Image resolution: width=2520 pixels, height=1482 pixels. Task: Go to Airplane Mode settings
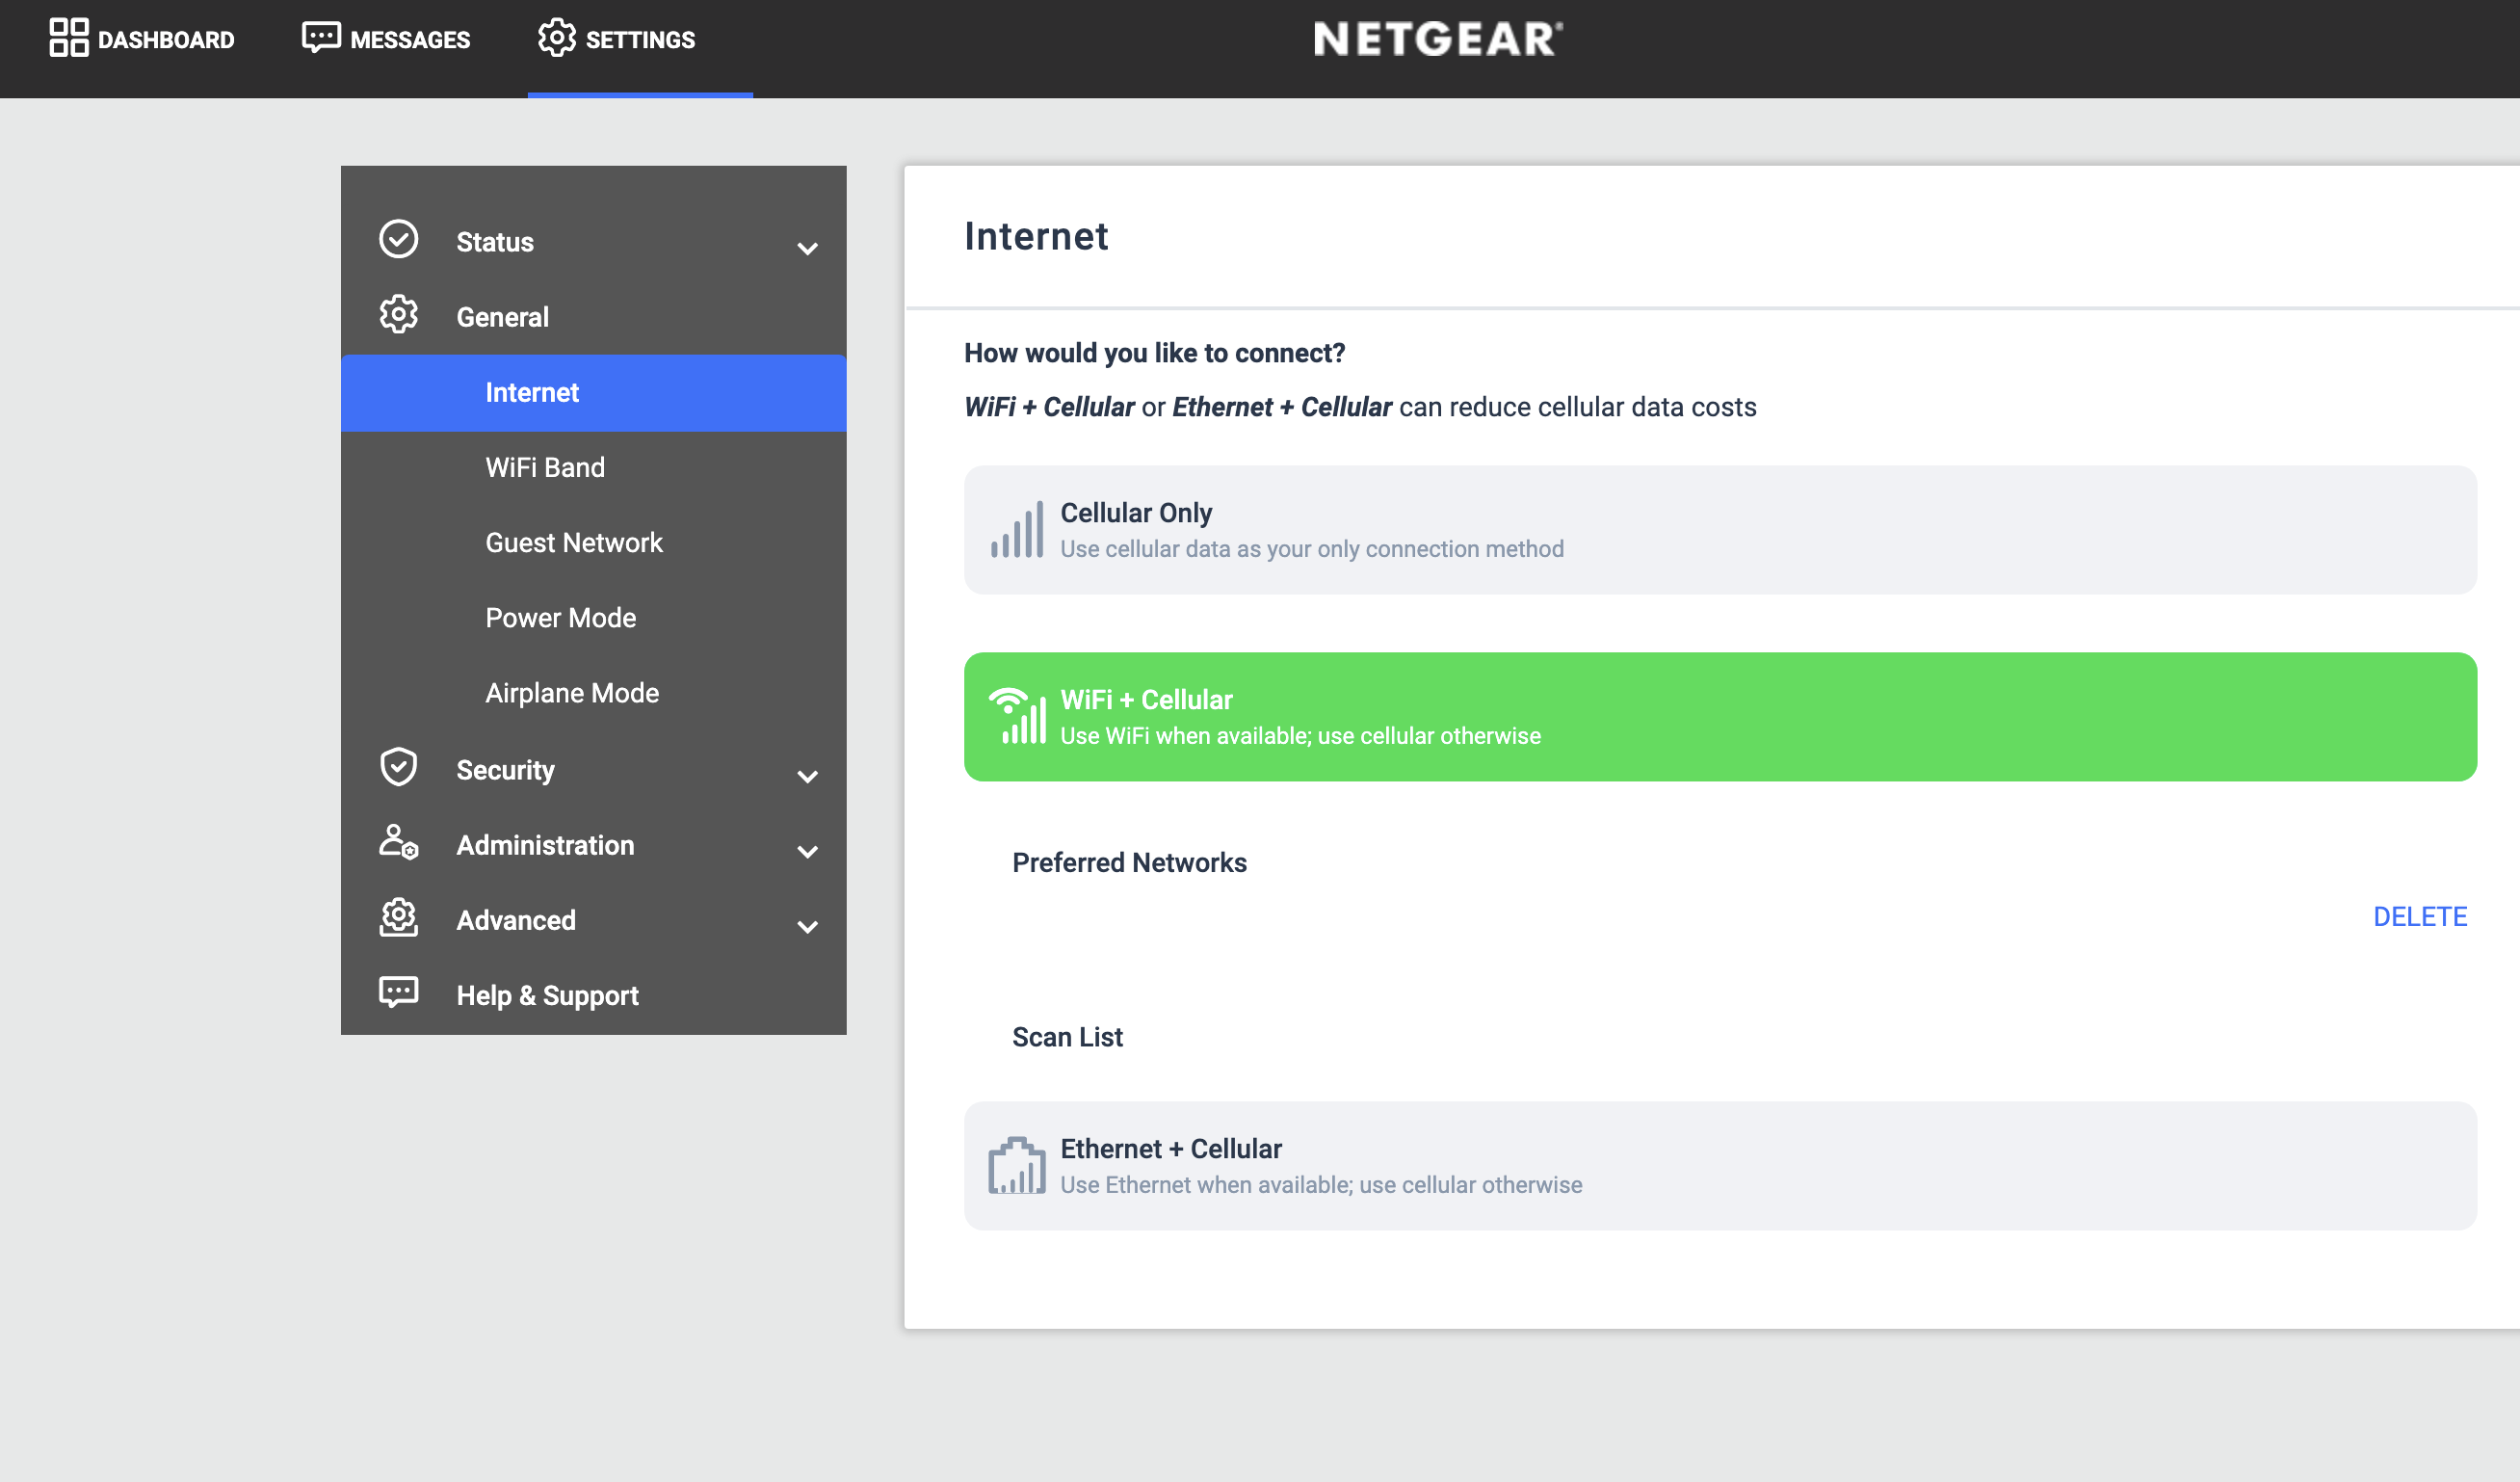572,692
